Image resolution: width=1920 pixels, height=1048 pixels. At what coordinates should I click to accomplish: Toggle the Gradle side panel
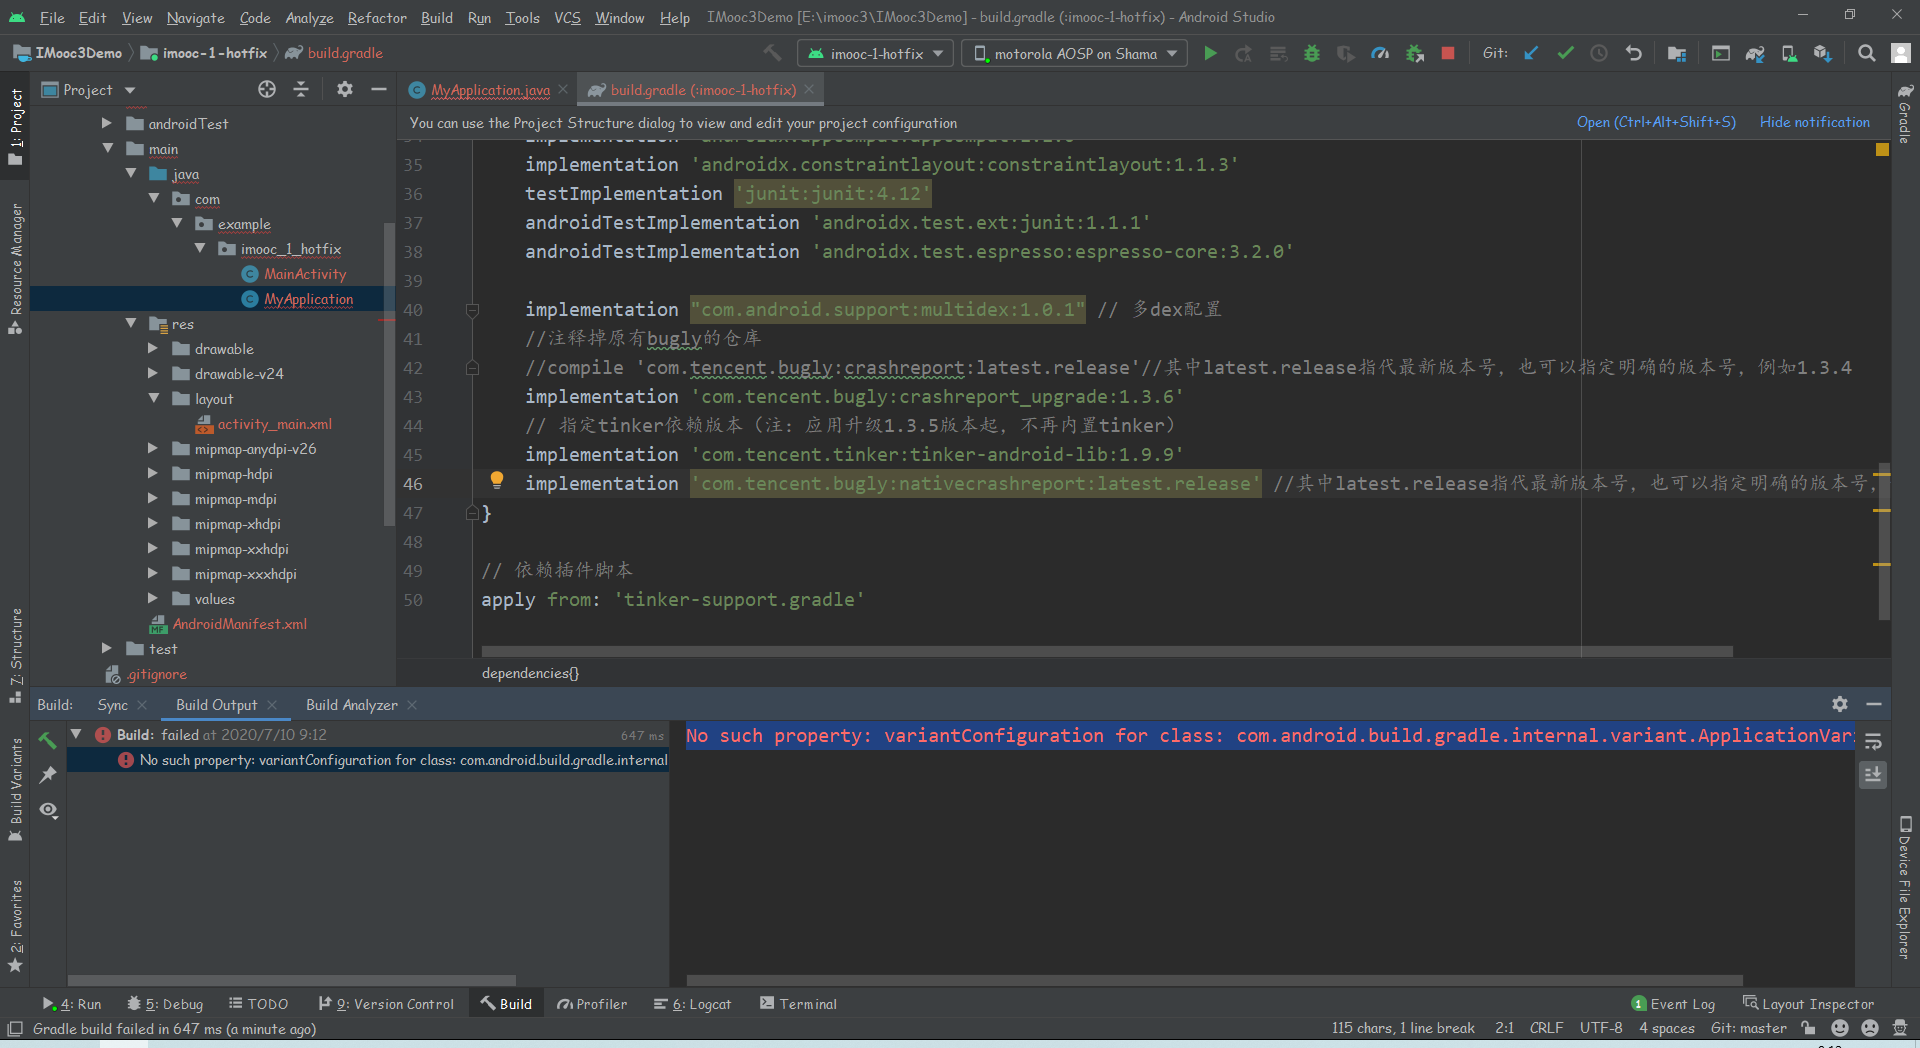click(x=1905, y=113)
